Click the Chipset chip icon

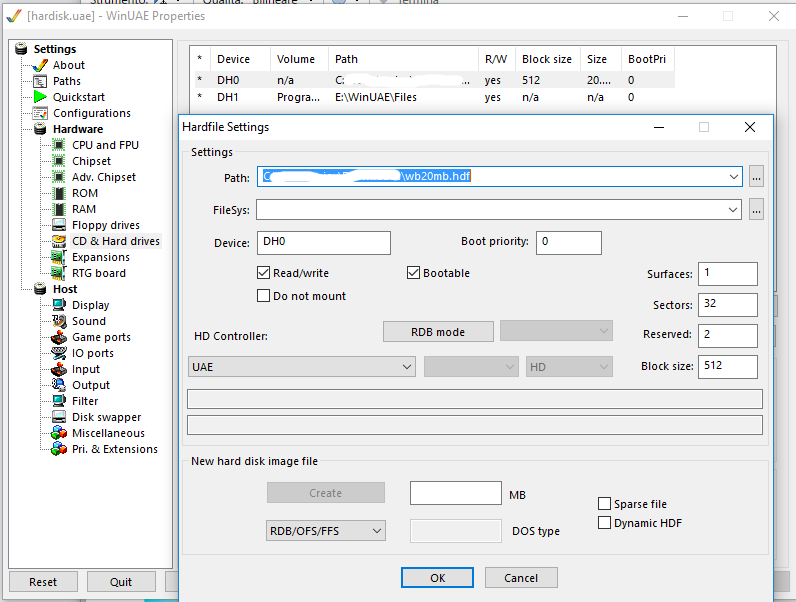[59, 161]
